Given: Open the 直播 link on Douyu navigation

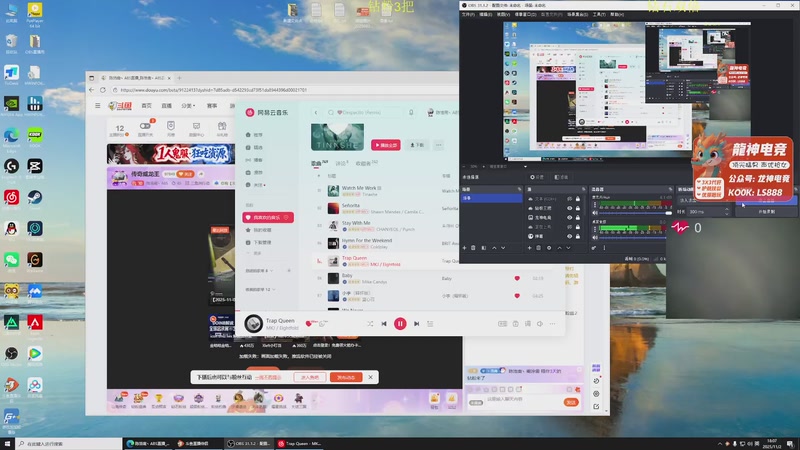Looking at the screenshot, I should tap(167, 106).
